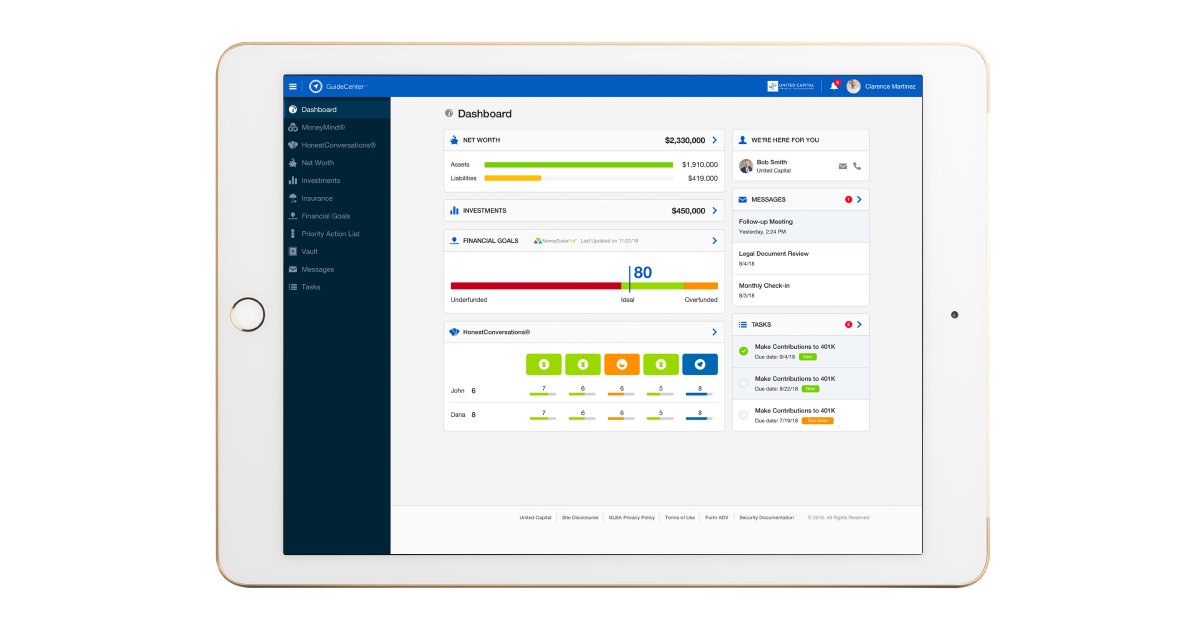
Task: Open Insurance in the sidebar
Action: click(337, 198)
